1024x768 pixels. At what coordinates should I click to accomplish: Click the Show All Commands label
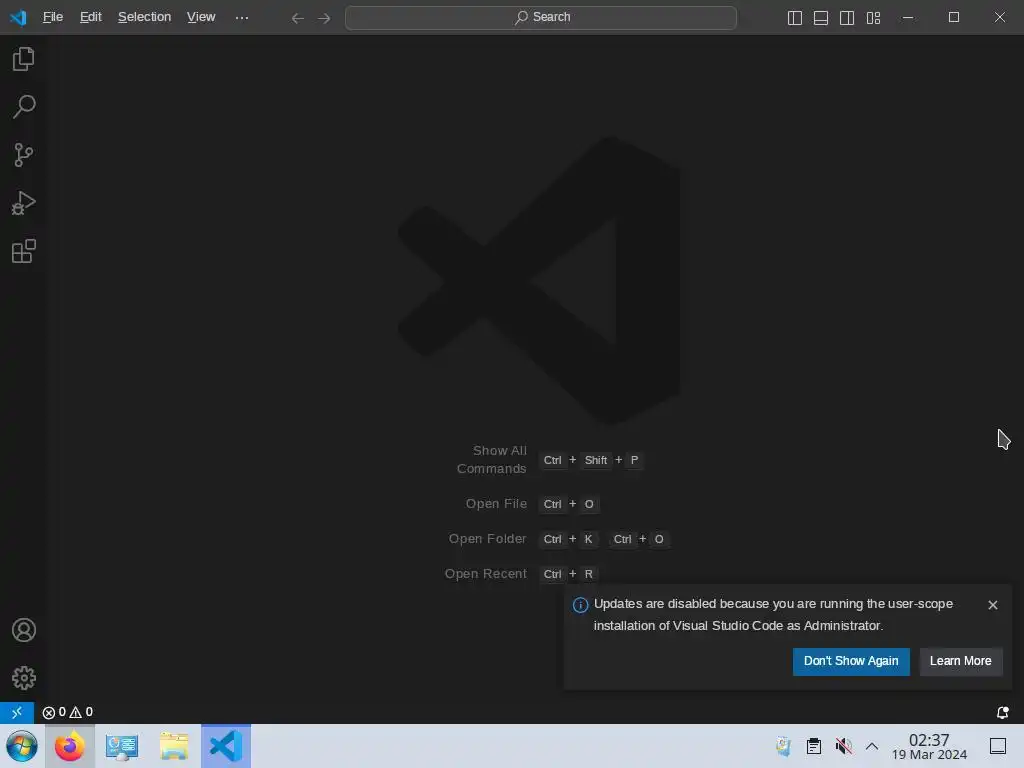click(x=492, y=460)
